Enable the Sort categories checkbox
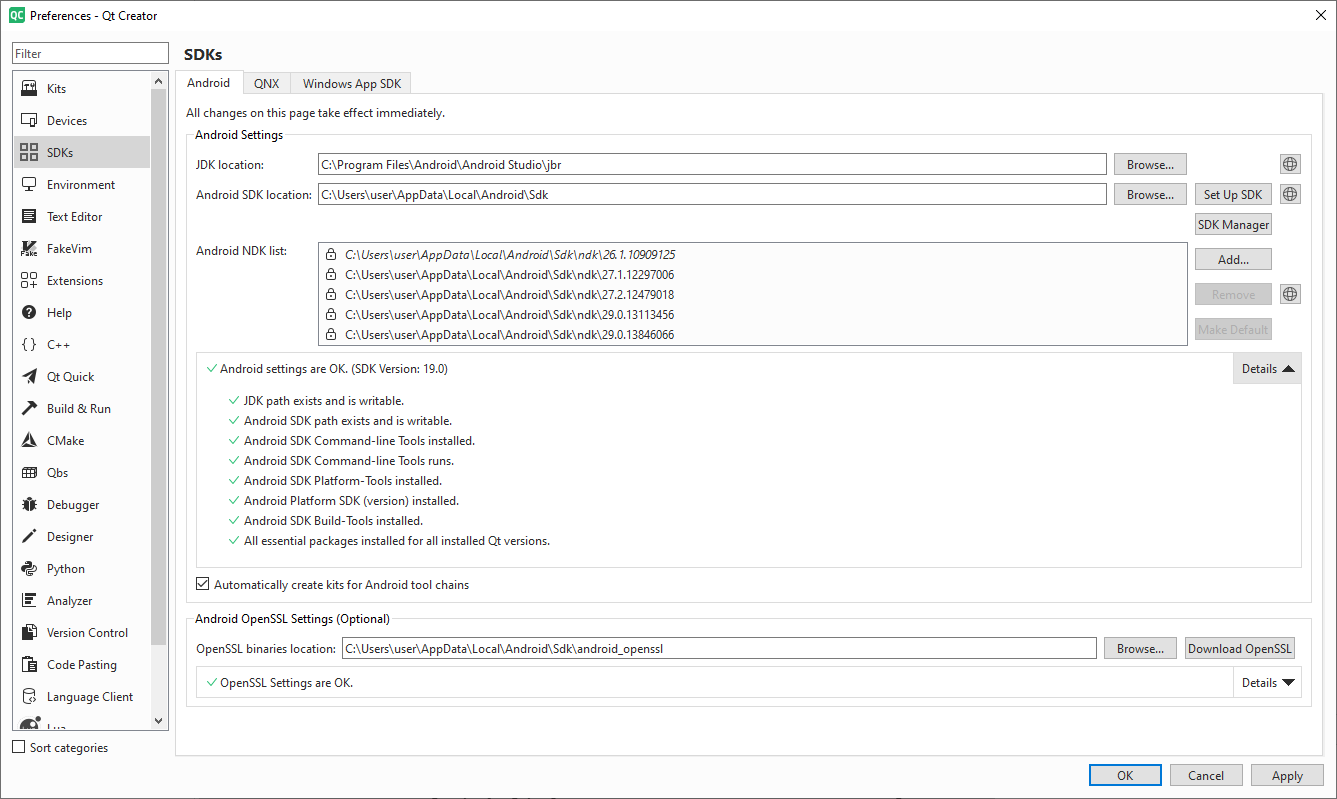 pos(19,748)
